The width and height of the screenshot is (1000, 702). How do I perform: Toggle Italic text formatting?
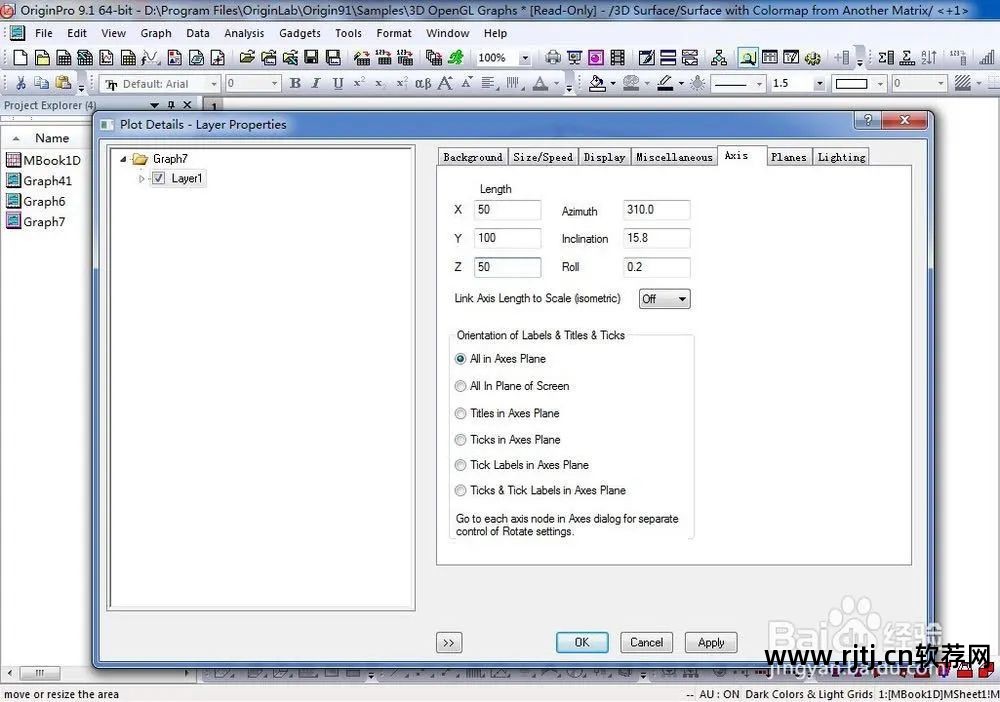(x=316, y=83)
